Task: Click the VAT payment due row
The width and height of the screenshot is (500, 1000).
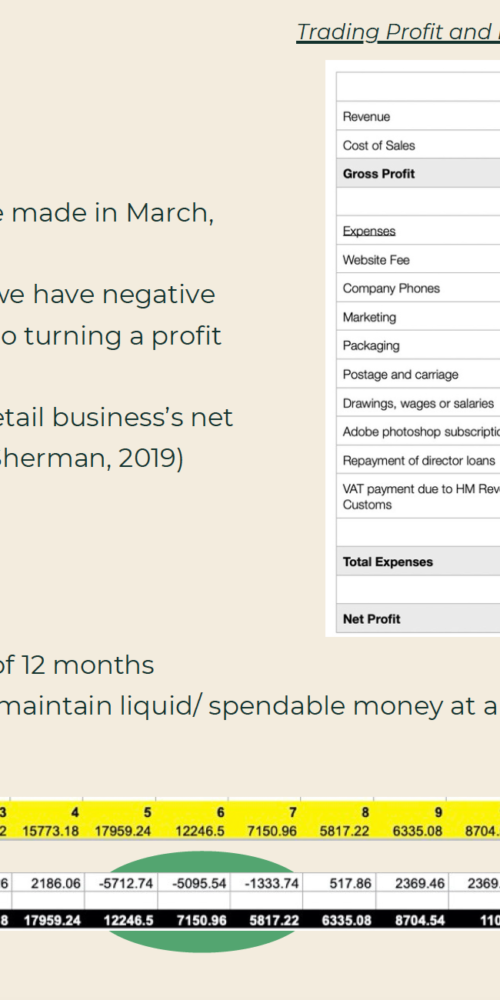Action: (418, 496)
